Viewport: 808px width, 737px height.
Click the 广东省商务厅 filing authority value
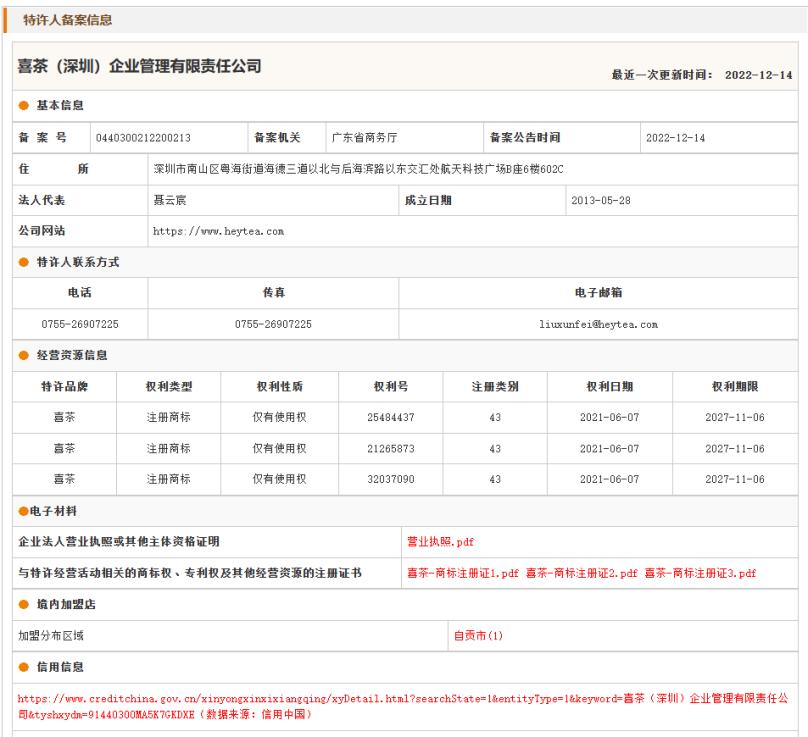click(x=364, y=138)
